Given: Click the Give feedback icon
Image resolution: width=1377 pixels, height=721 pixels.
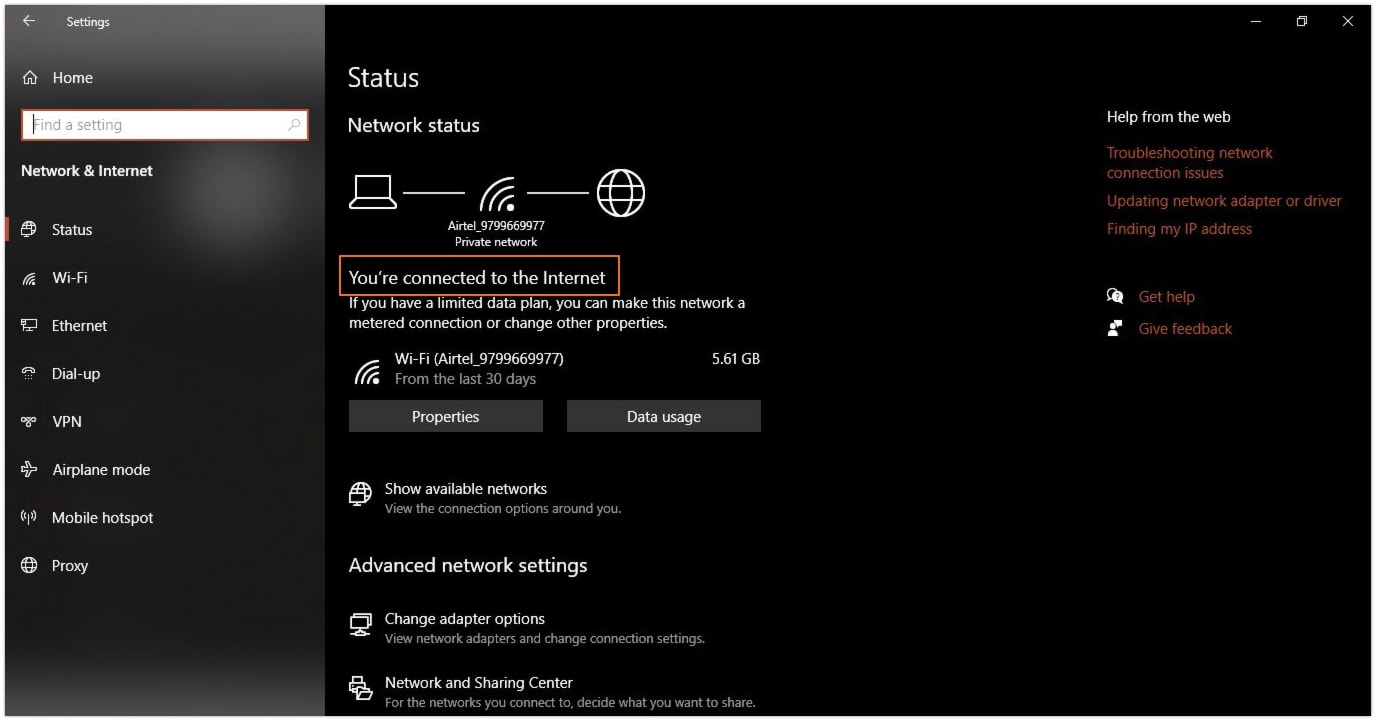Looking at the screenshot, I should (x=1115, y=328).
